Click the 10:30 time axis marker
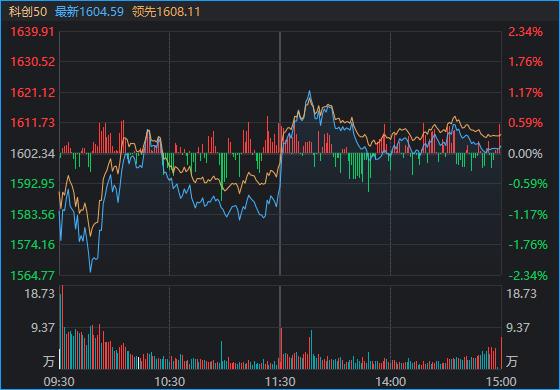560x390 pixels. pos(169,382)
